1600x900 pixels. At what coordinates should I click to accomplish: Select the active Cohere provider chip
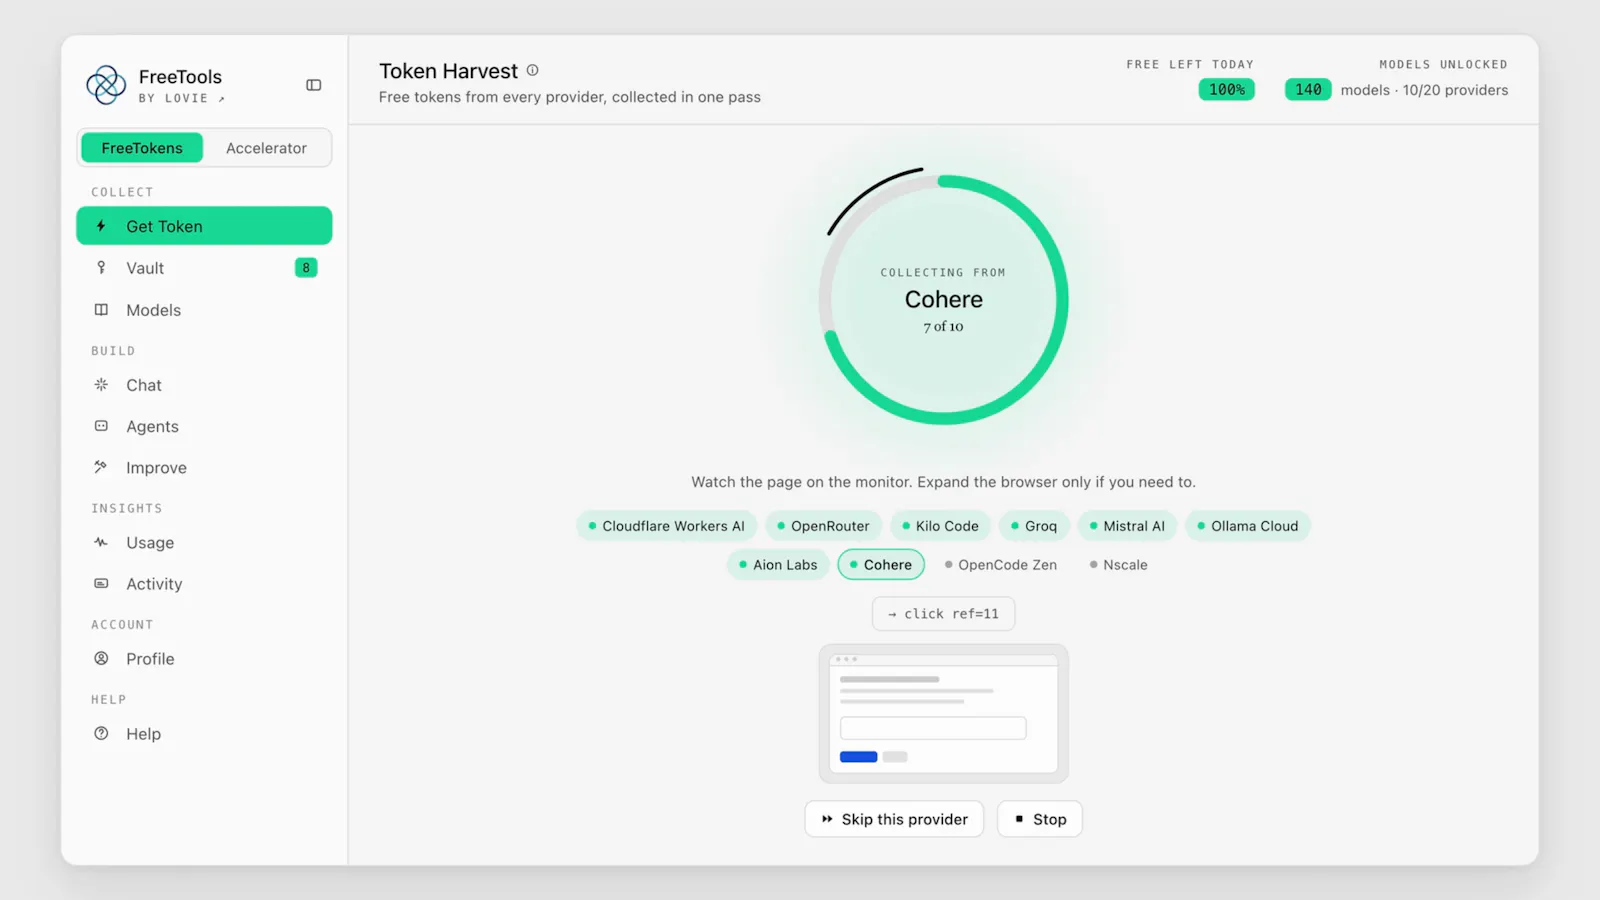881,565
